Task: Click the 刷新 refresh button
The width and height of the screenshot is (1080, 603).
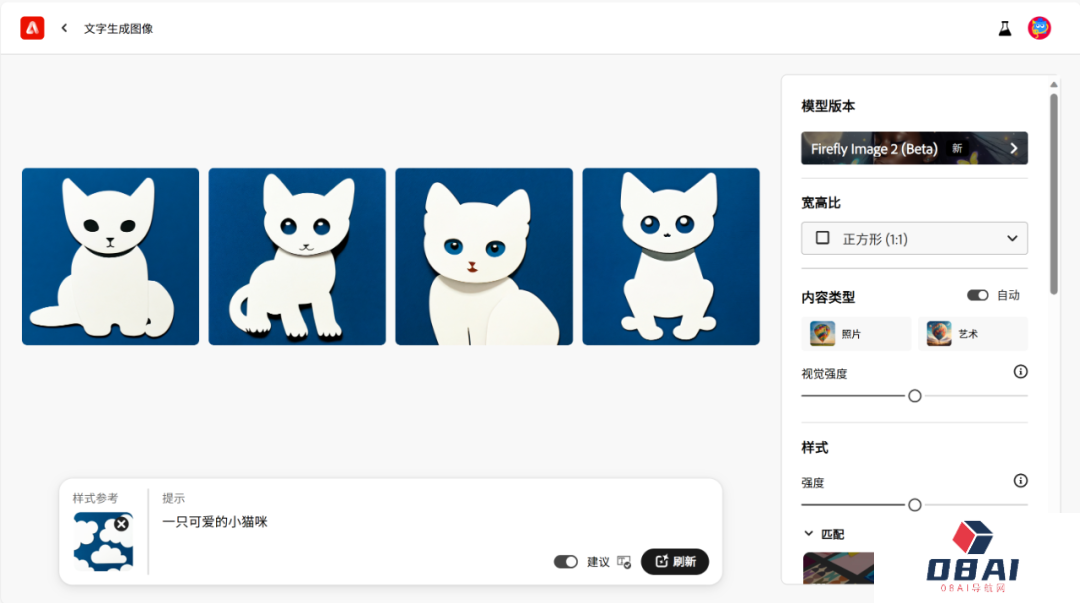Action: [675, 562]
